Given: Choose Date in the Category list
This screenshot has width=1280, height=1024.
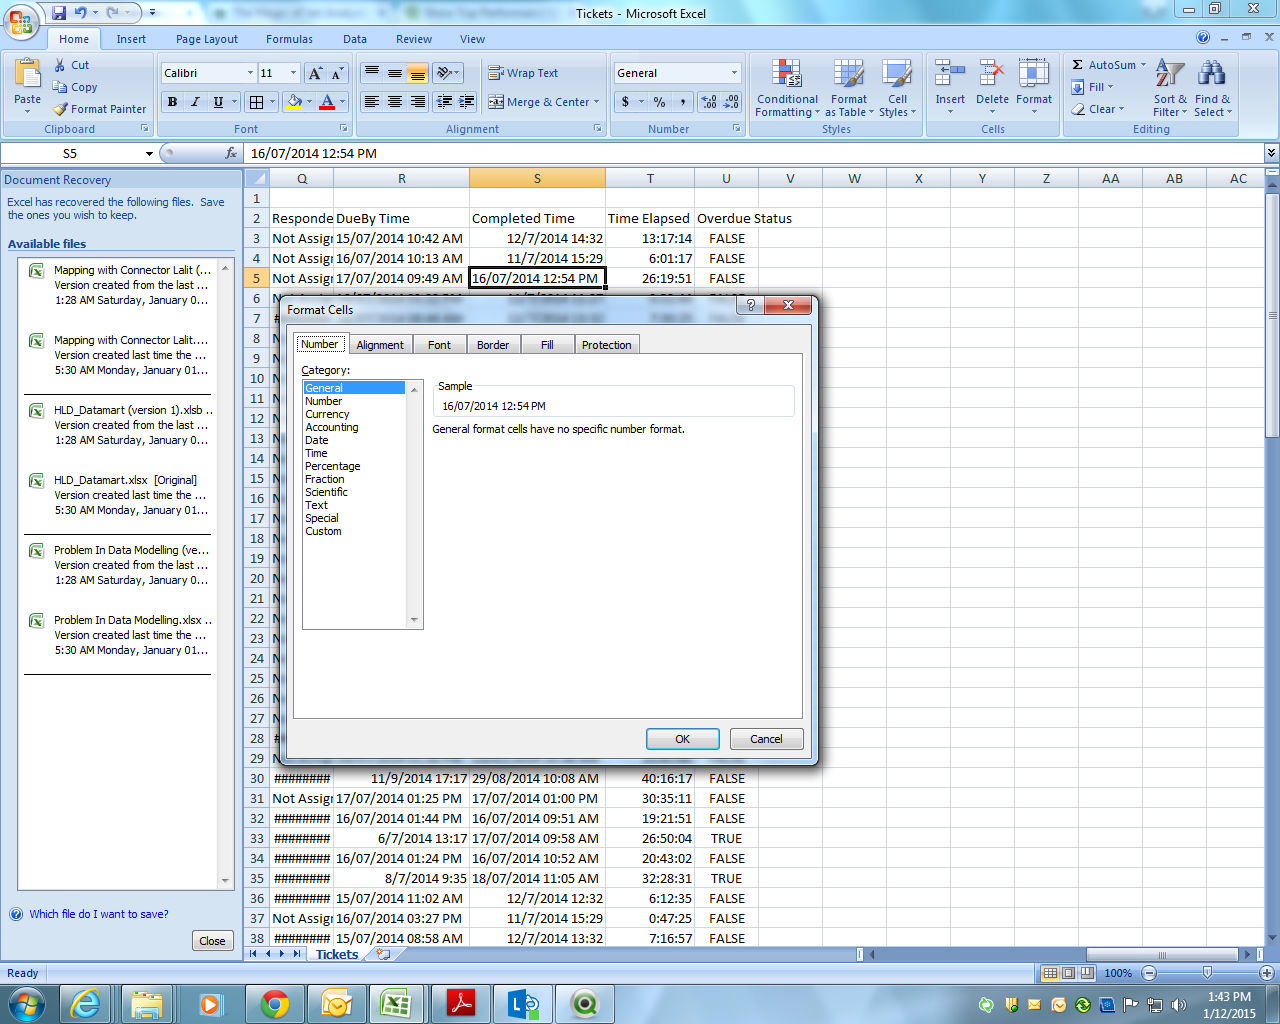Looking at the screenshot, I should pos(317,440).
